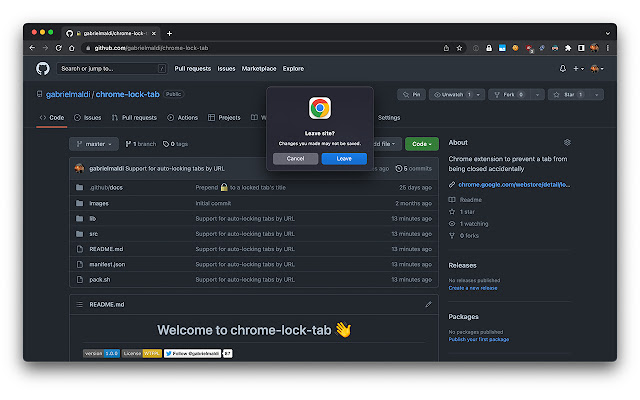Open the green Code dropdown
This screenshot has width=640, height=400.
click(x=421, y=144)
